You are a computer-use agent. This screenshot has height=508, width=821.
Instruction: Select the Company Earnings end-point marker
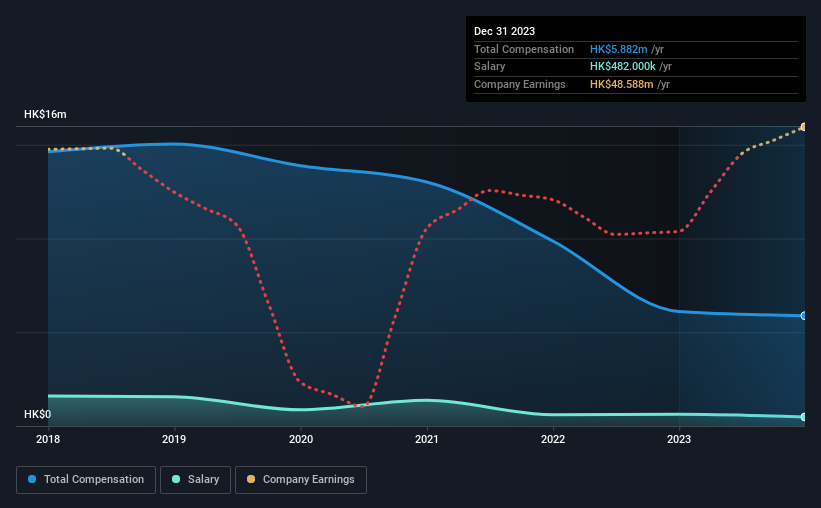(x=804, y=127)
